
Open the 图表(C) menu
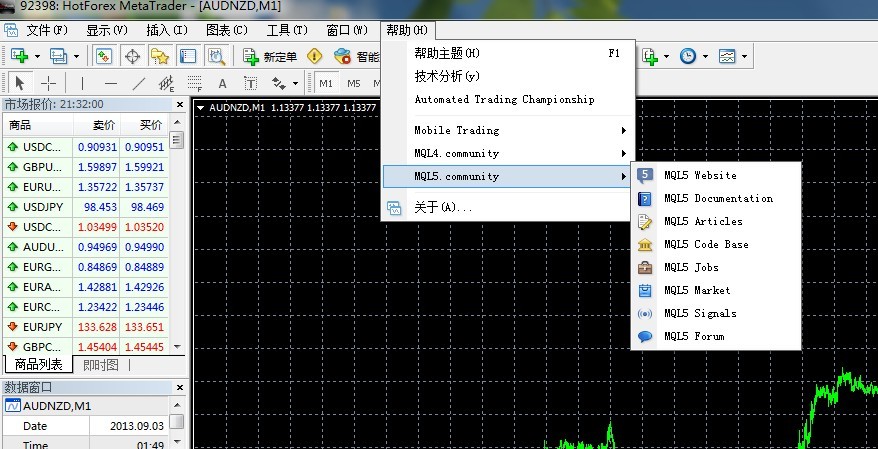point(227,30)
